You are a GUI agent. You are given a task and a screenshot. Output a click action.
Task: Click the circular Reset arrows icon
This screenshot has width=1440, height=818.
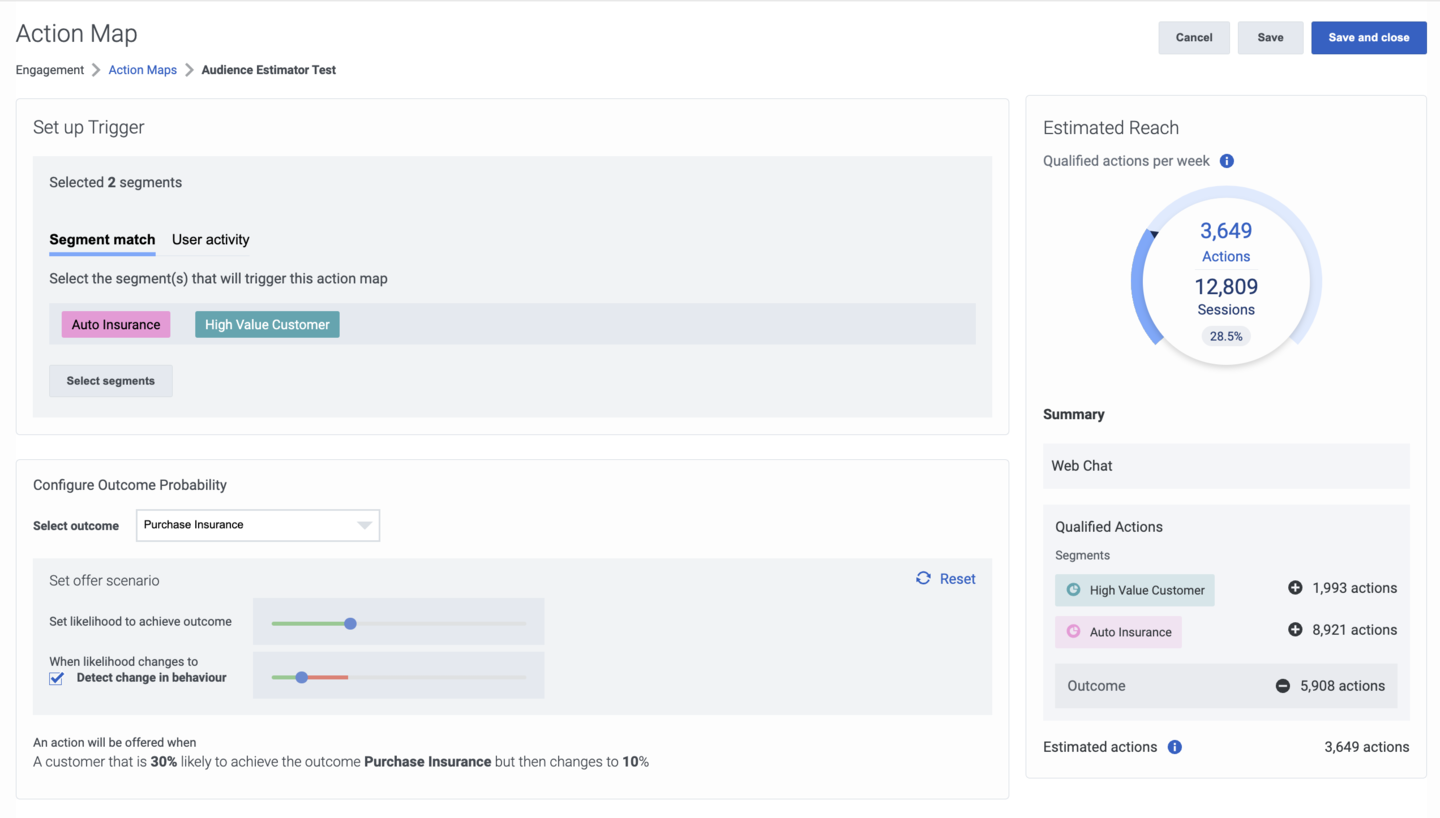(923, 578)
